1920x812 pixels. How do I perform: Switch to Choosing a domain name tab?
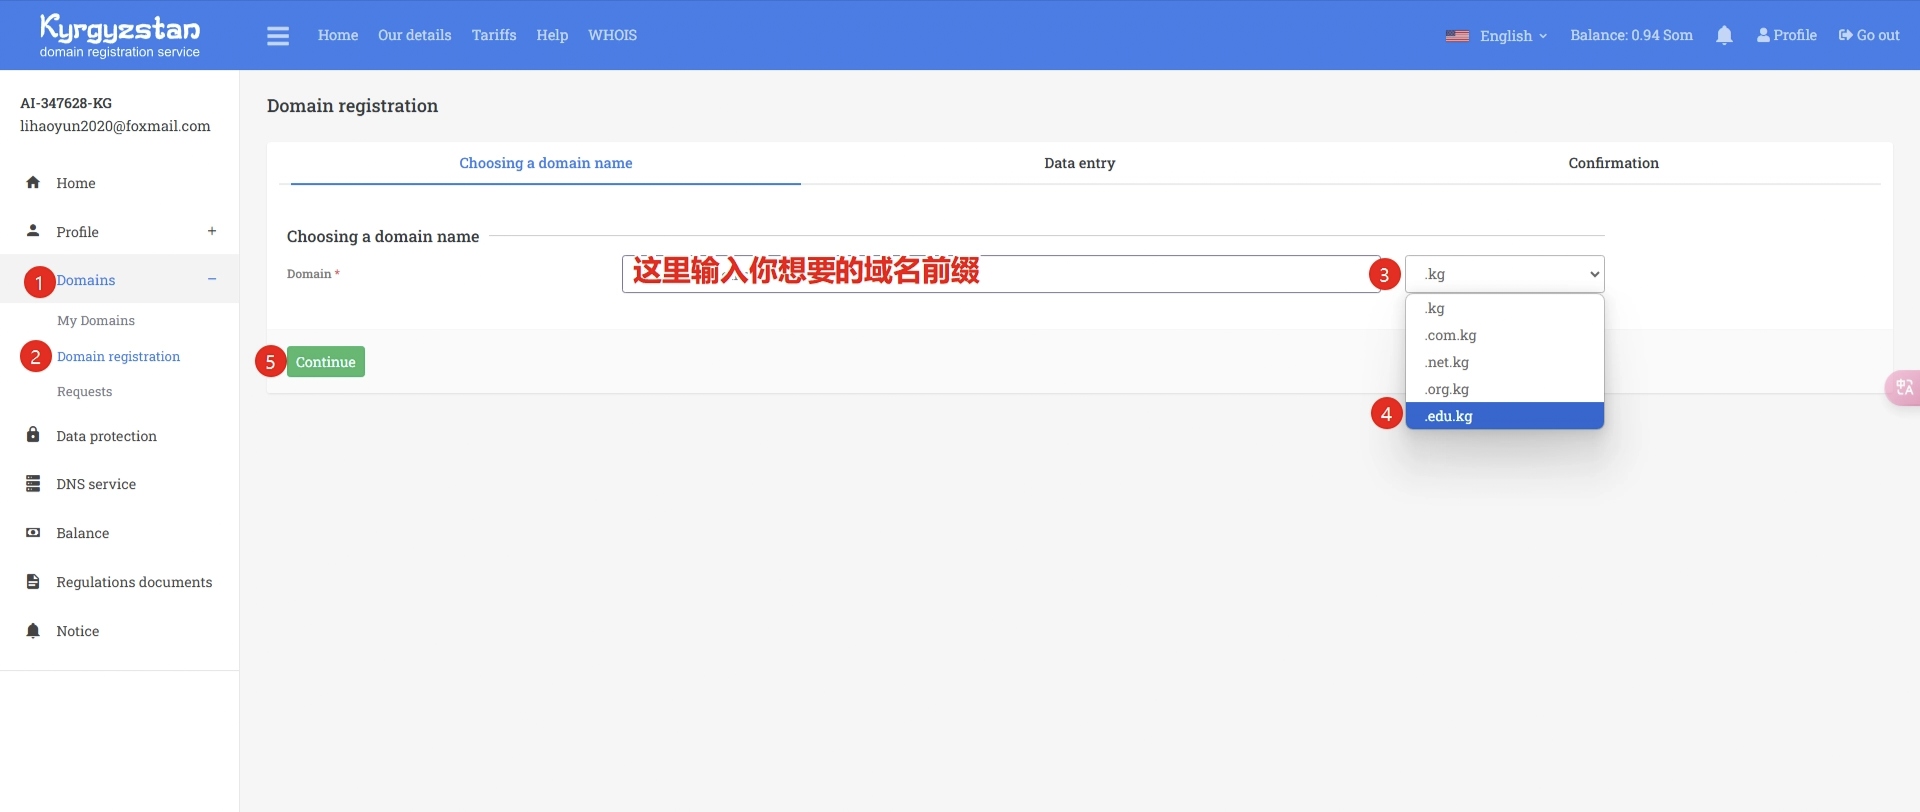coord(546,163)
